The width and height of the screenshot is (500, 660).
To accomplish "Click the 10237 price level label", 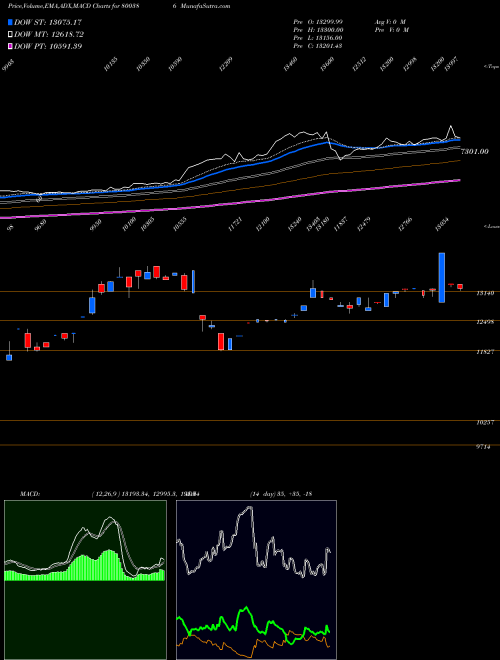I will point(484,422).
